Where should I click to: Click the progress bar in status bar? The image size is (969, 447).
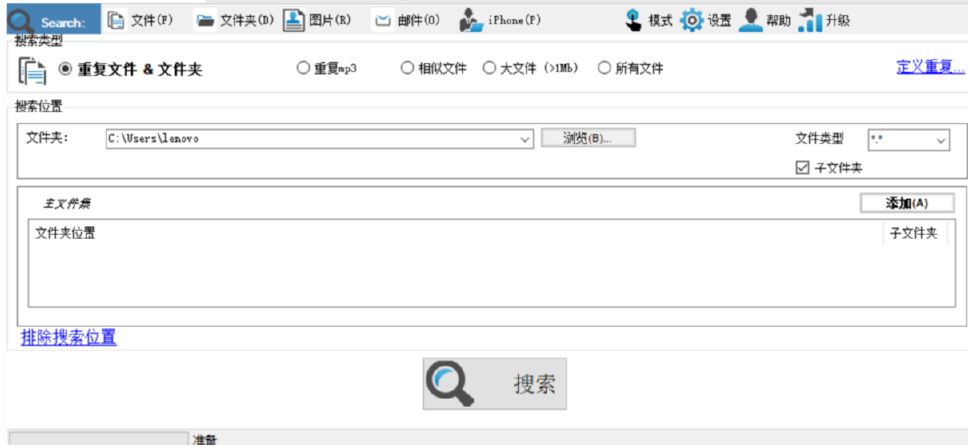coord(98,440)
